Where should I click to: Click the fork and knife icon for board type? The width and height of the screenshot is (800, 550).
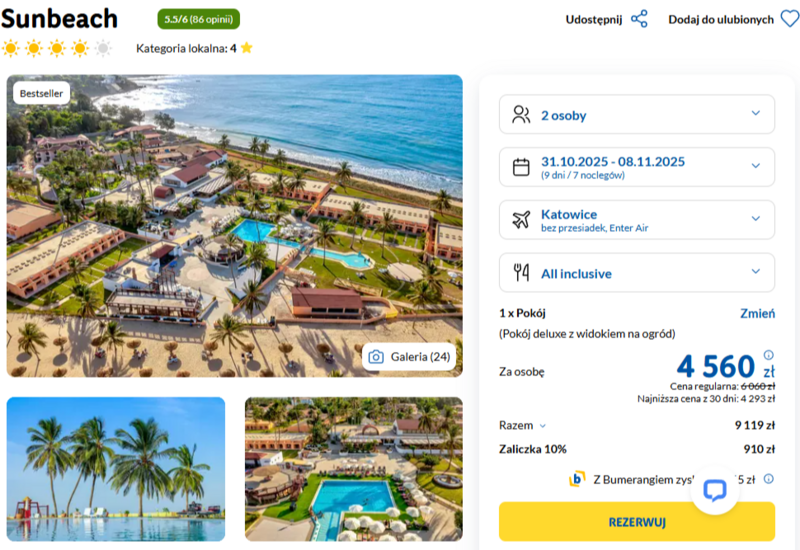click(x=521, y=272)
